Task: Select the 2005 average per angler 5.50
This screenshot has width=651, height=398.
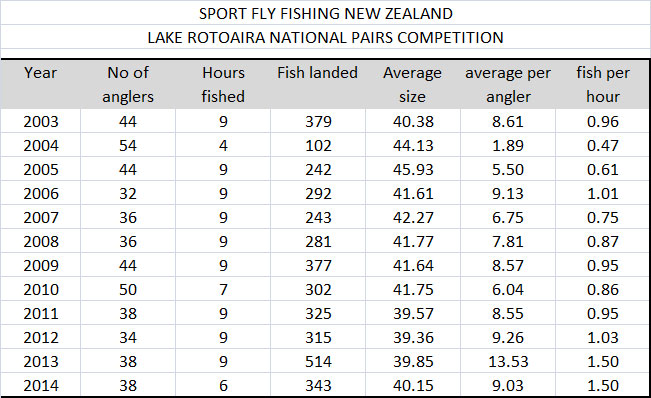Action: 508,169
